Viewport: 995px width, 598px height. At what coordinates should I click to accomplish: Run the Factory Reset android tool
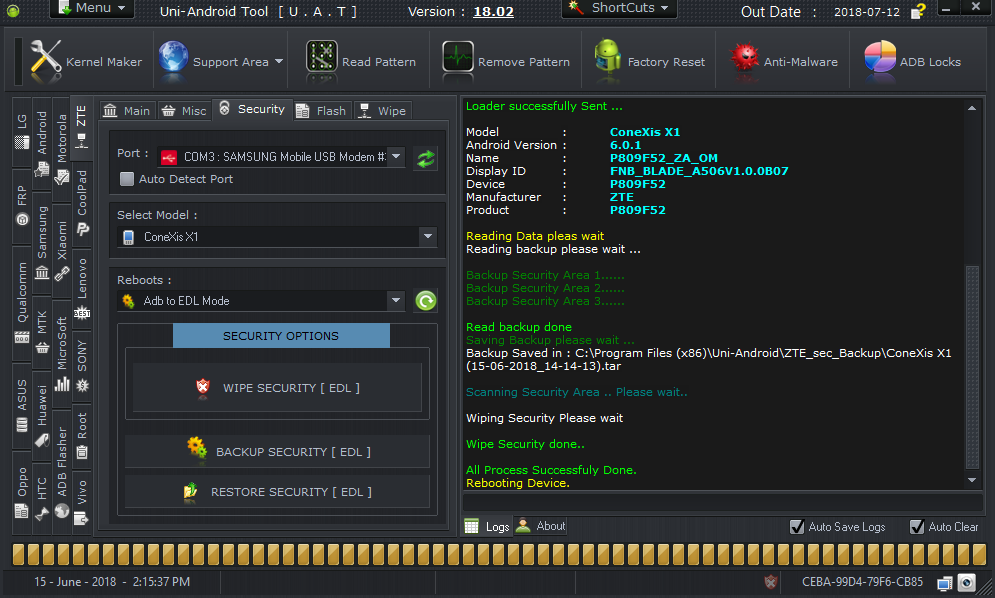coord(649,62)
